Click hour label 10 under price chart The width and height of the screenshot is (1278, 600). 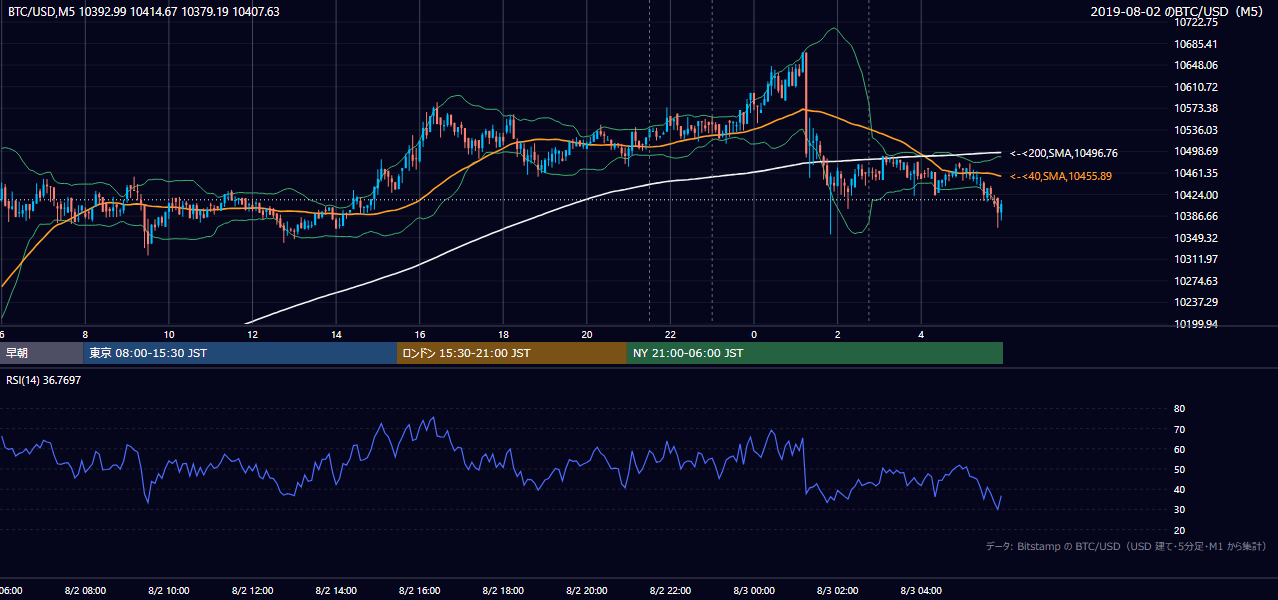[x=169, y=334]
